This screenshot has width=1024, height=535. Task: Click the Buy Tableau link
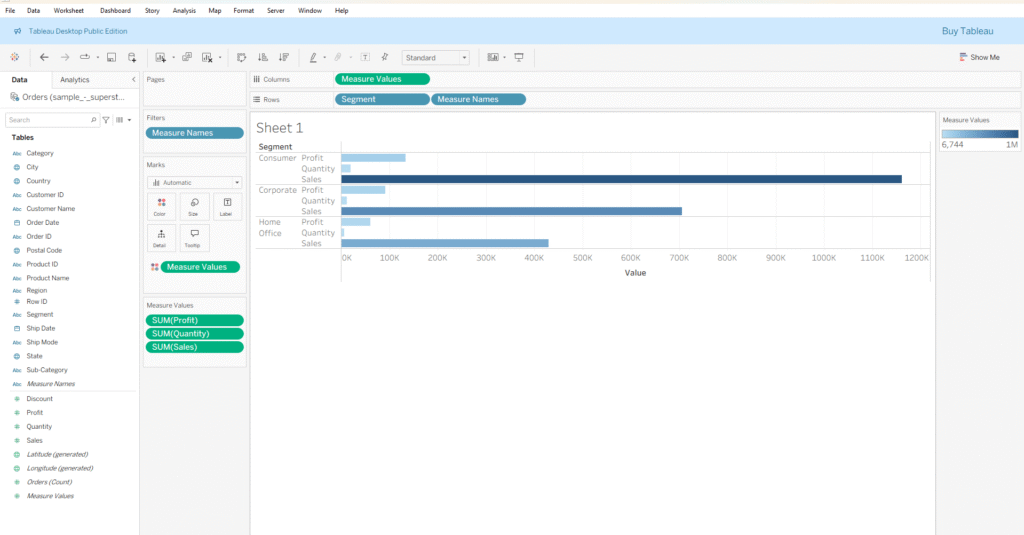(967, 31)
